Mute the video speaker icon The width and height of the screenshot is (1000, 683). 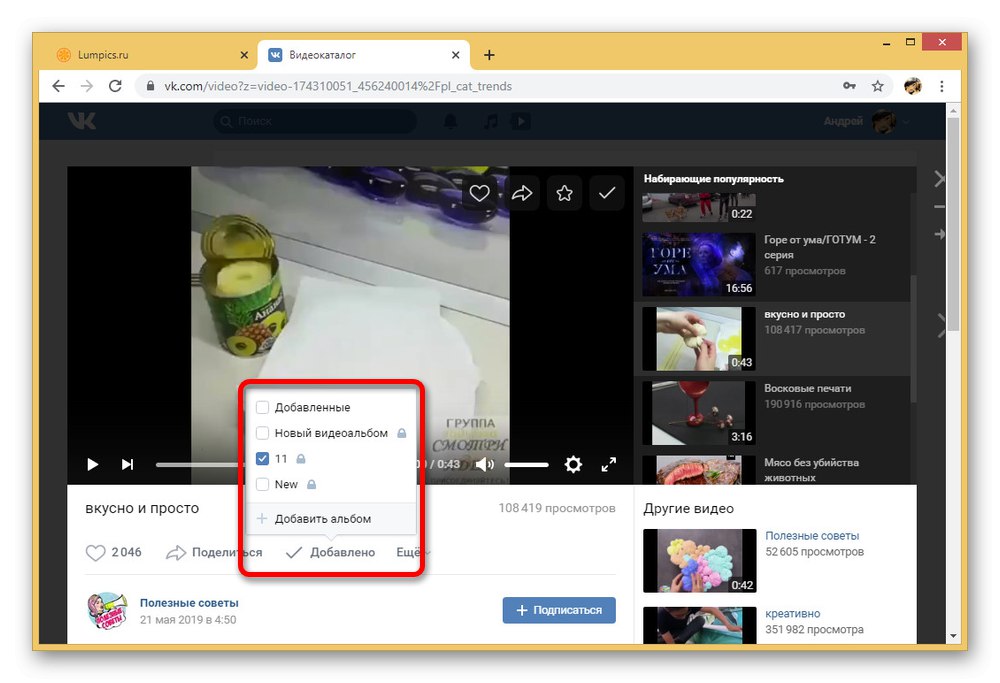click(485, 464)
